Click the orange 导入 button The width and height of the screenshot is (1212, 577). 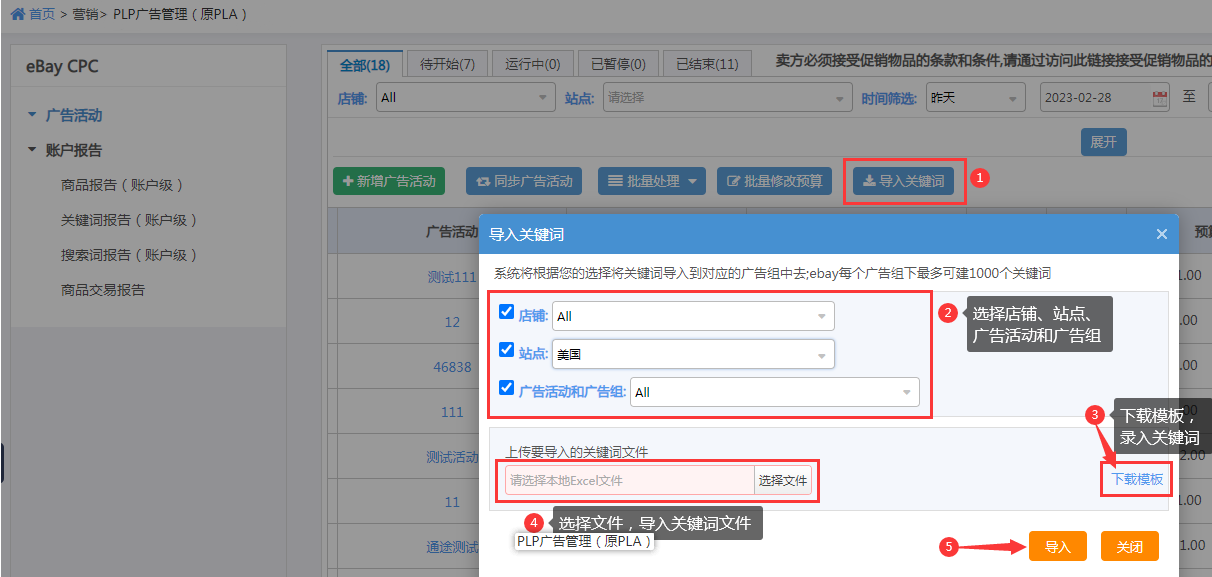pos(1058,547)
